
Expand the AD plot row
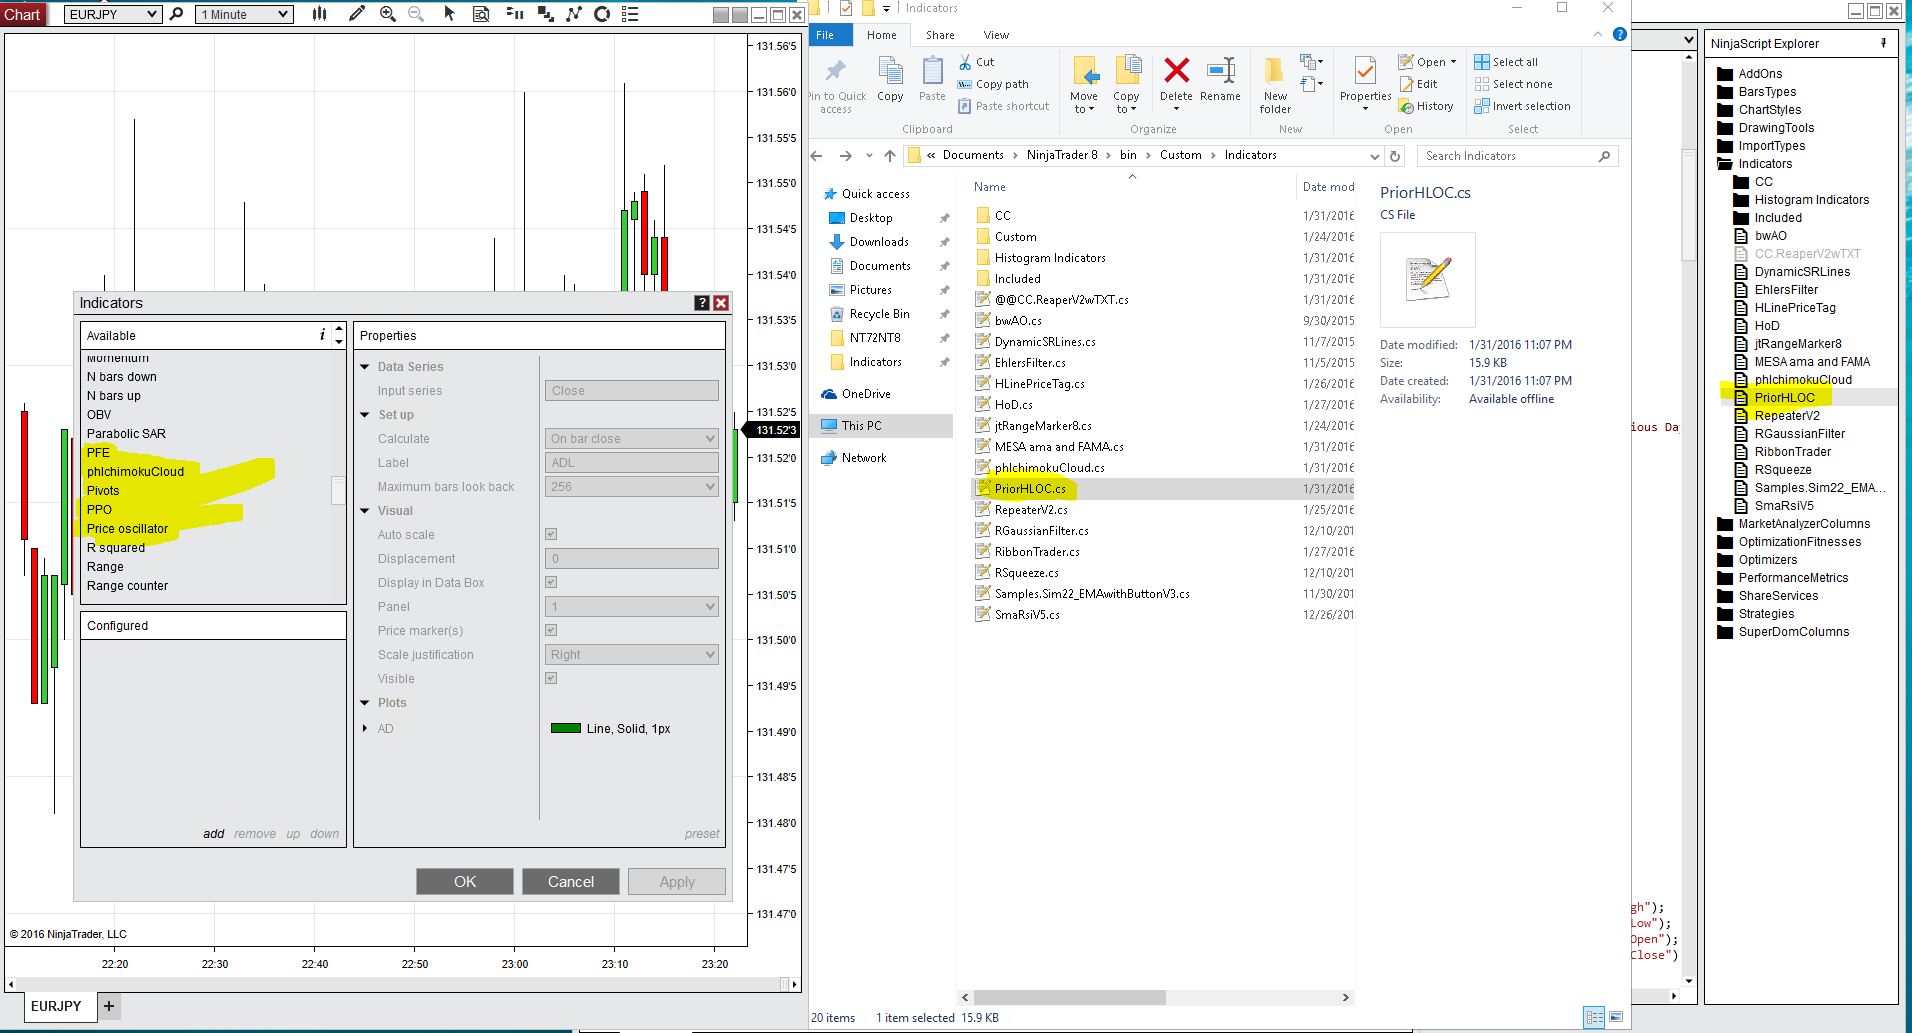pos(365,728)
